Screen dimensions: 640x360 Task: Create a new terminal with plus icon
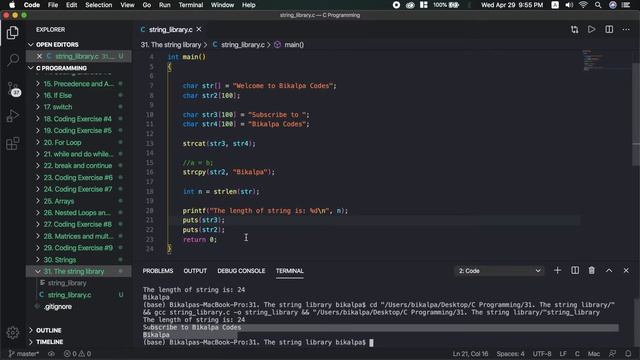(x=557, y=271)
